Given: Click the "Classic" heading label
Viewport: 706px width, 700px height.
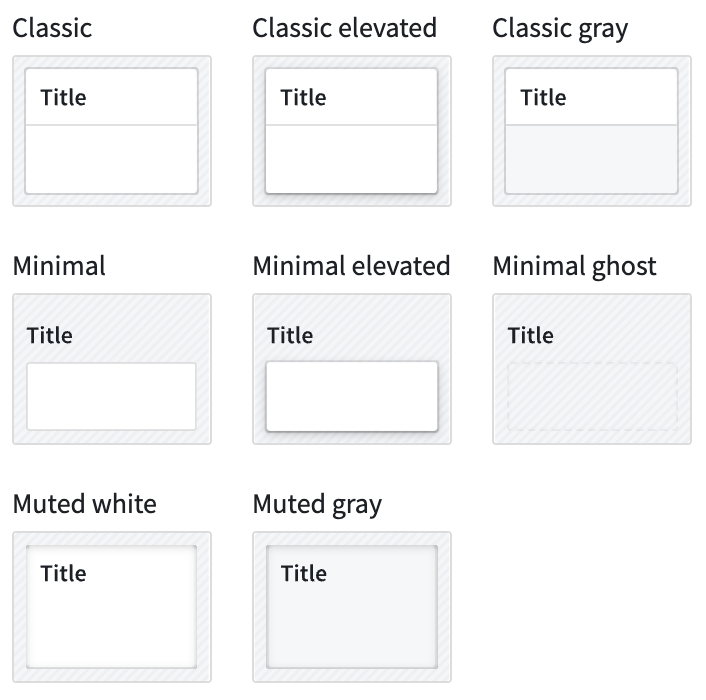Looking at the screenshot, I should (x=52, y=28).
